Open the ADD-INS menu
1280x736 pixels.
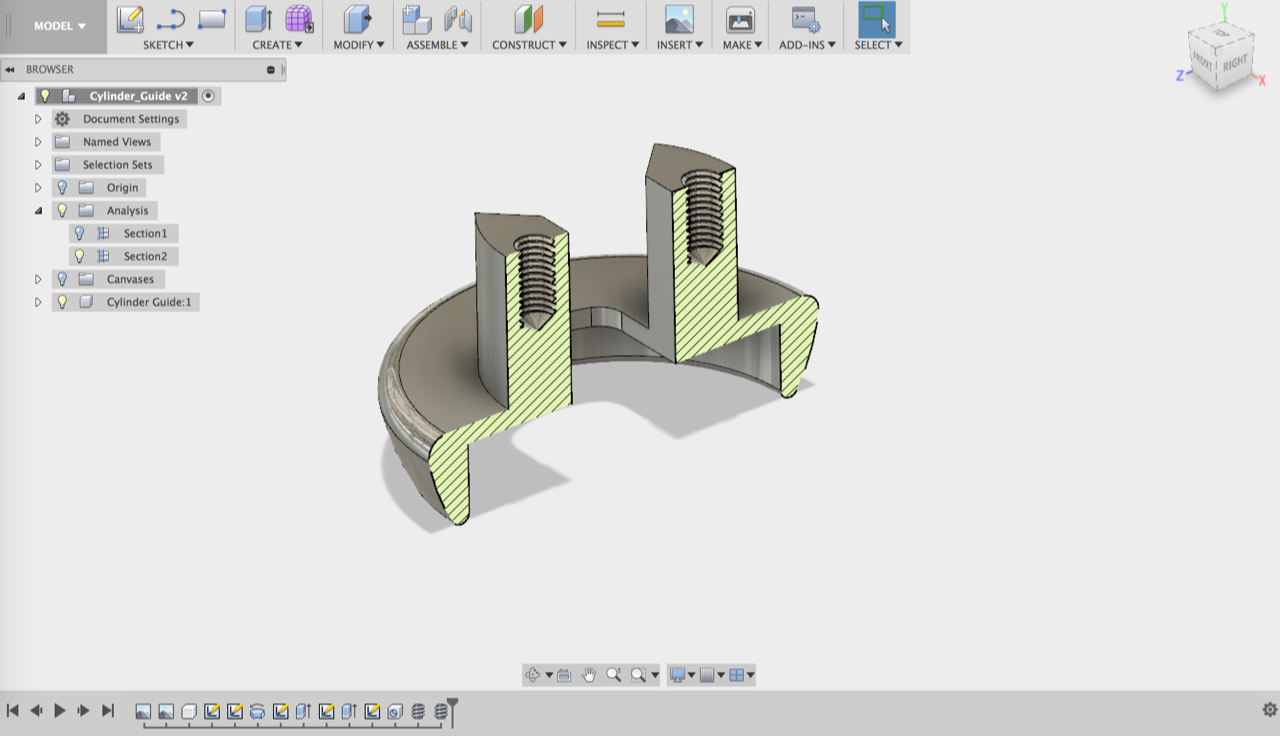pyautogui.click(x=808, y=45)
